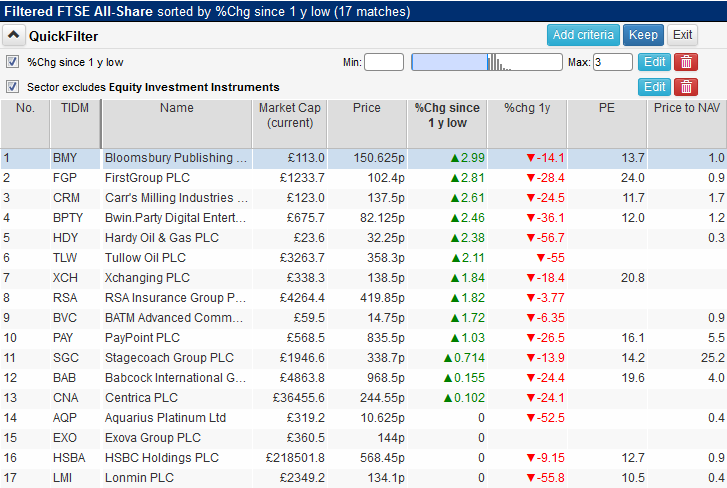Click the -56.7 one-year change value
Screen dimensions: 727x488
coord(546,238)
